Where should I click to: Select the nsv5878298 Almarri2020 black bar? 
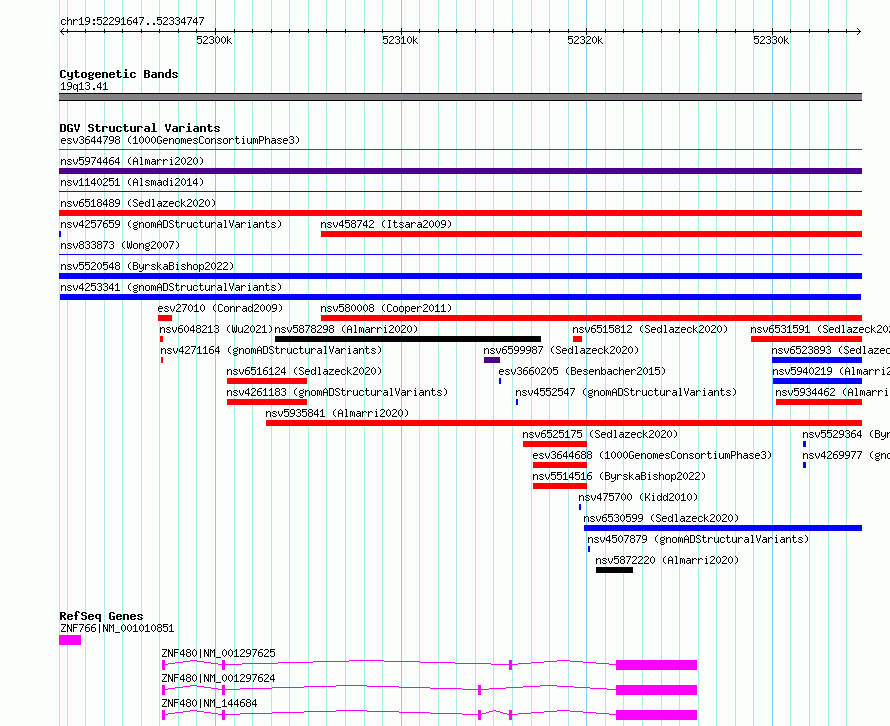coord(408,339)
